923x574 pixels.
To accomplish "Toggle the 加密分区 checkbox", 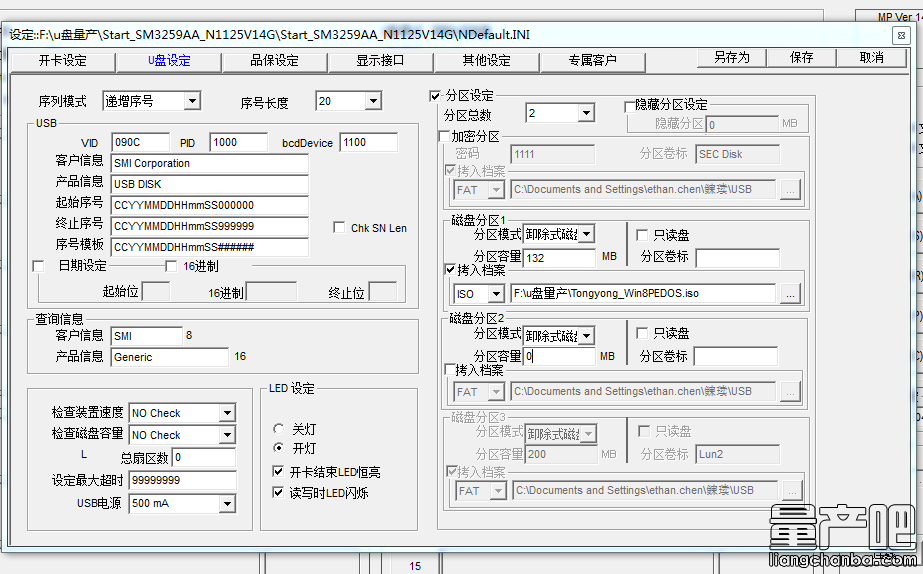I will tap(445, 136).
